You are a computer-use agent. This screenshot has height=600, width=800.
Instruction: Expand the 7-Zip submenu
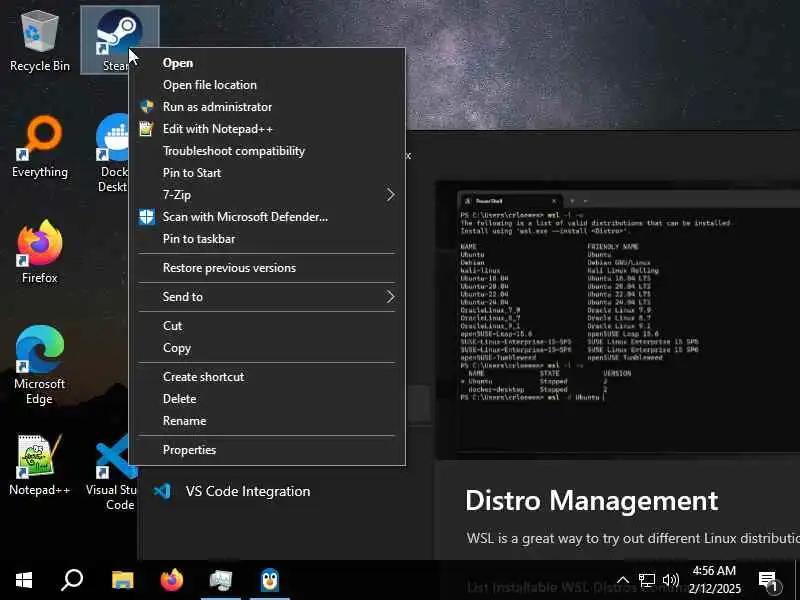(267, 195)
